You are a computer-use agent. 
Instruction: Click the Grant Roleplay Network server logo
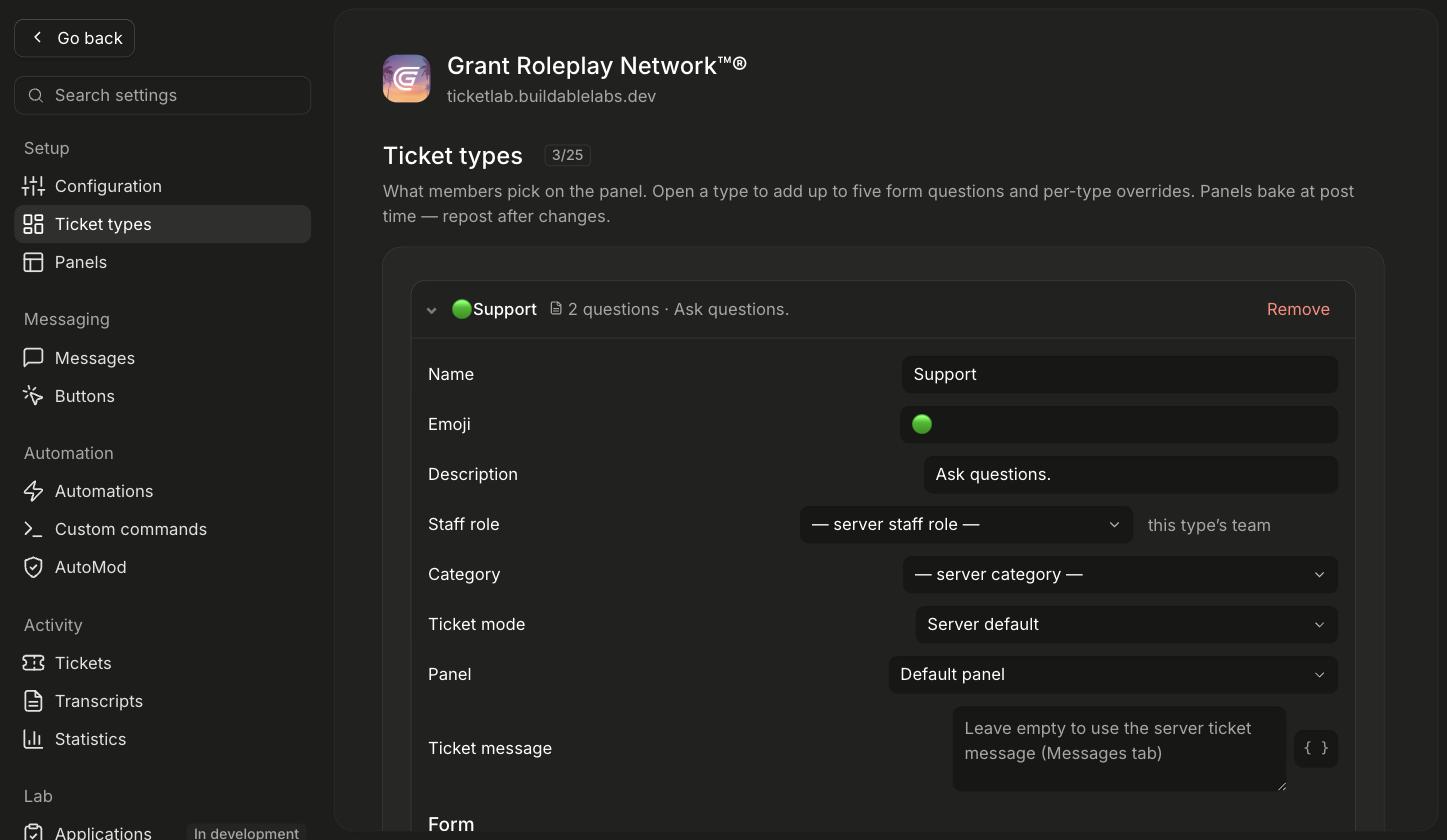406,78
